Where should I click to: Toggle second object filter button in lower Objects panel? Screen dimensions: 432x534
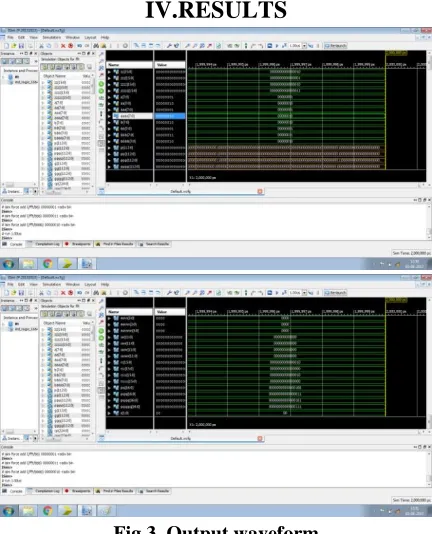[x=52, y=314]
